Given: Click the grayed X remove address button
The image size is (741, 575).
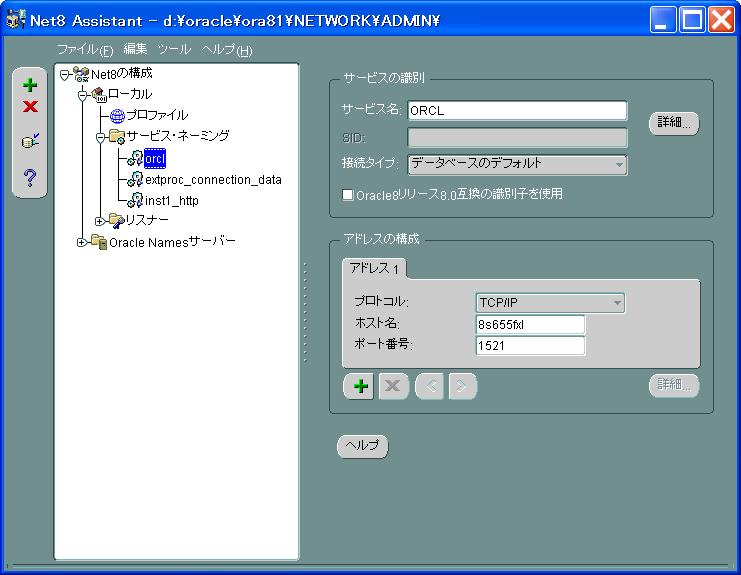Looking at the screenshot, I should pyautogui.click(x=393, y=386).
